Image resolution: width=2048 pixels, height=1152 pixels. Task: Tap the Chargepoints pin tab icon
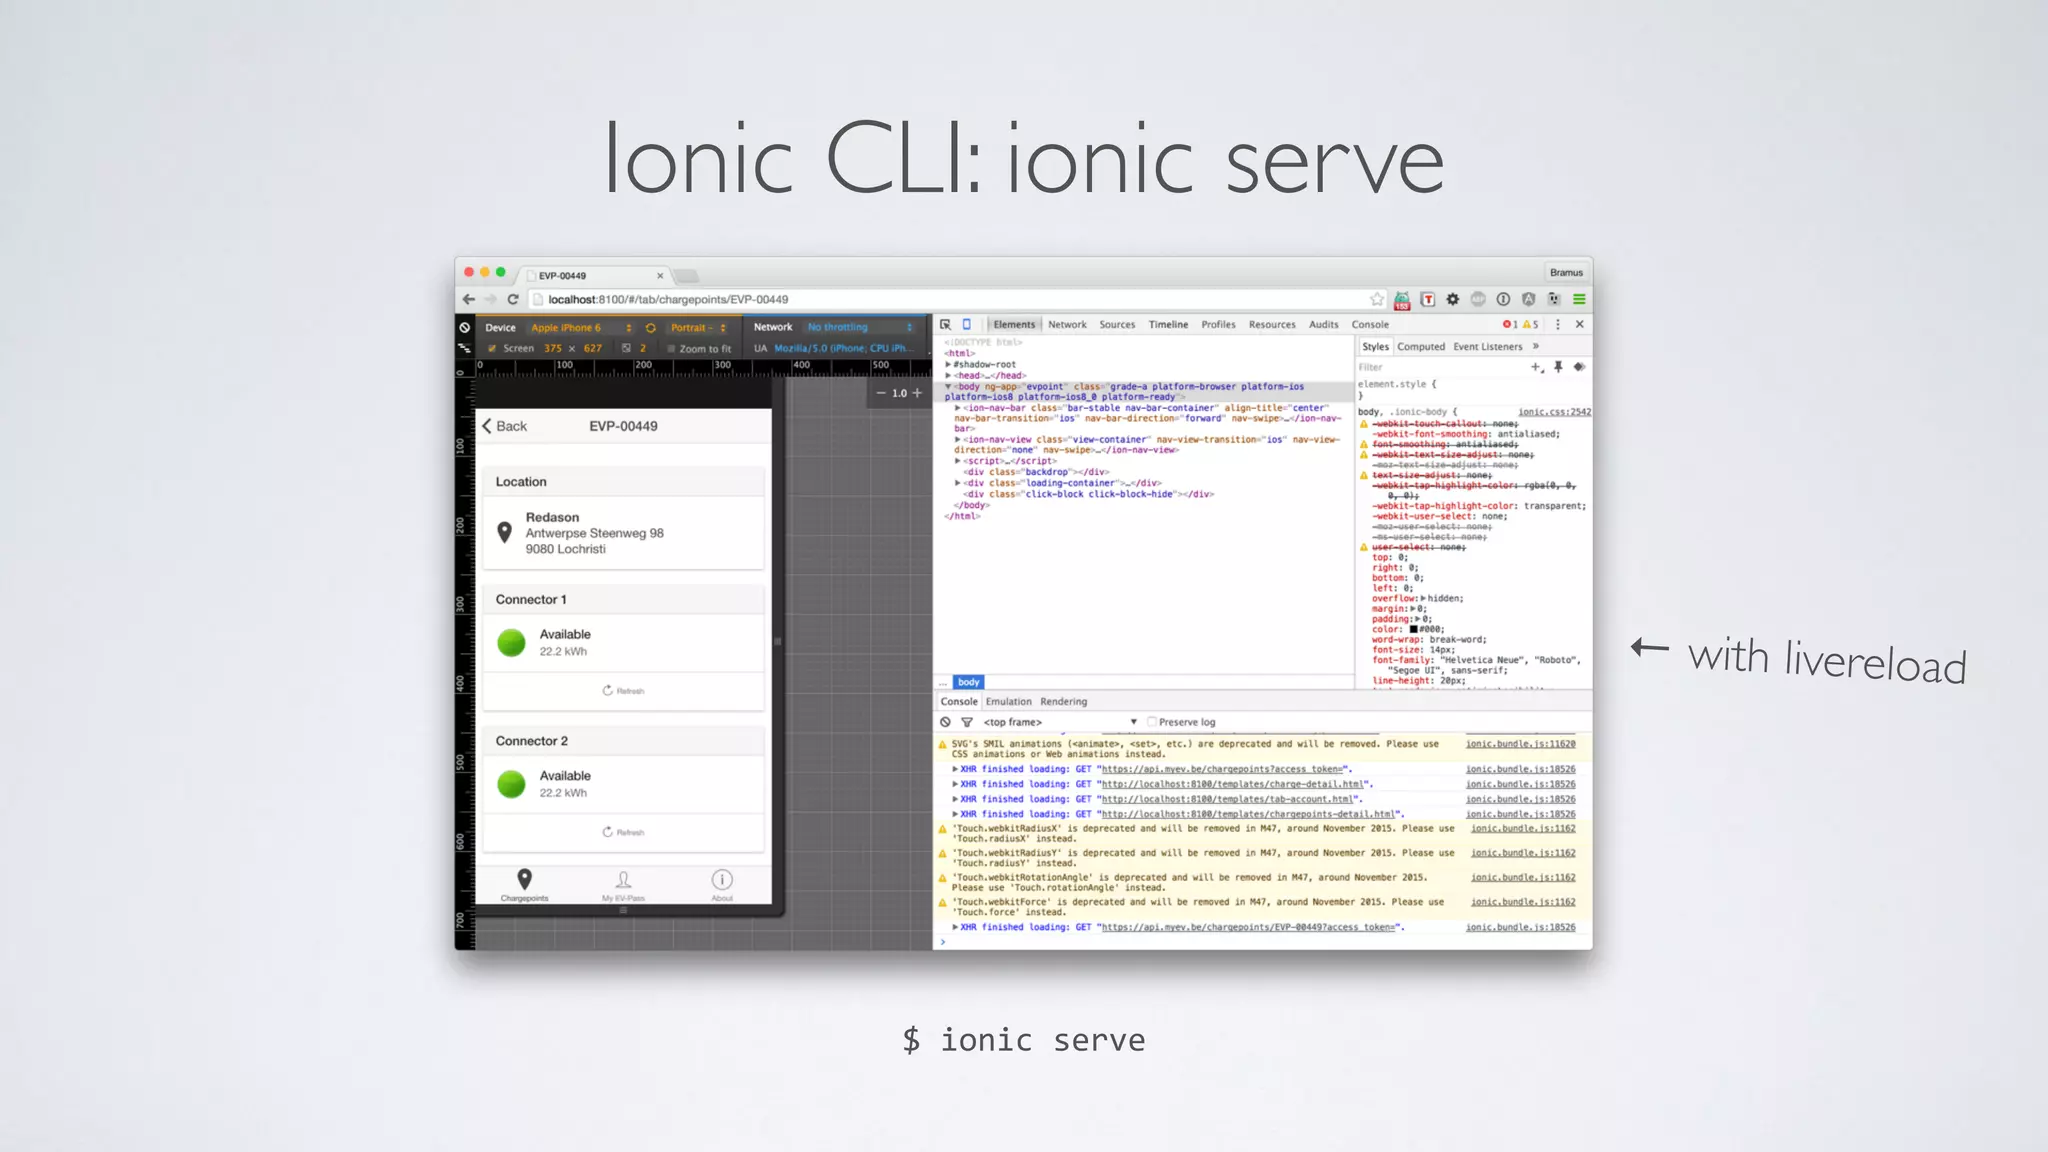pyautogui.click(x=524, y=879)
